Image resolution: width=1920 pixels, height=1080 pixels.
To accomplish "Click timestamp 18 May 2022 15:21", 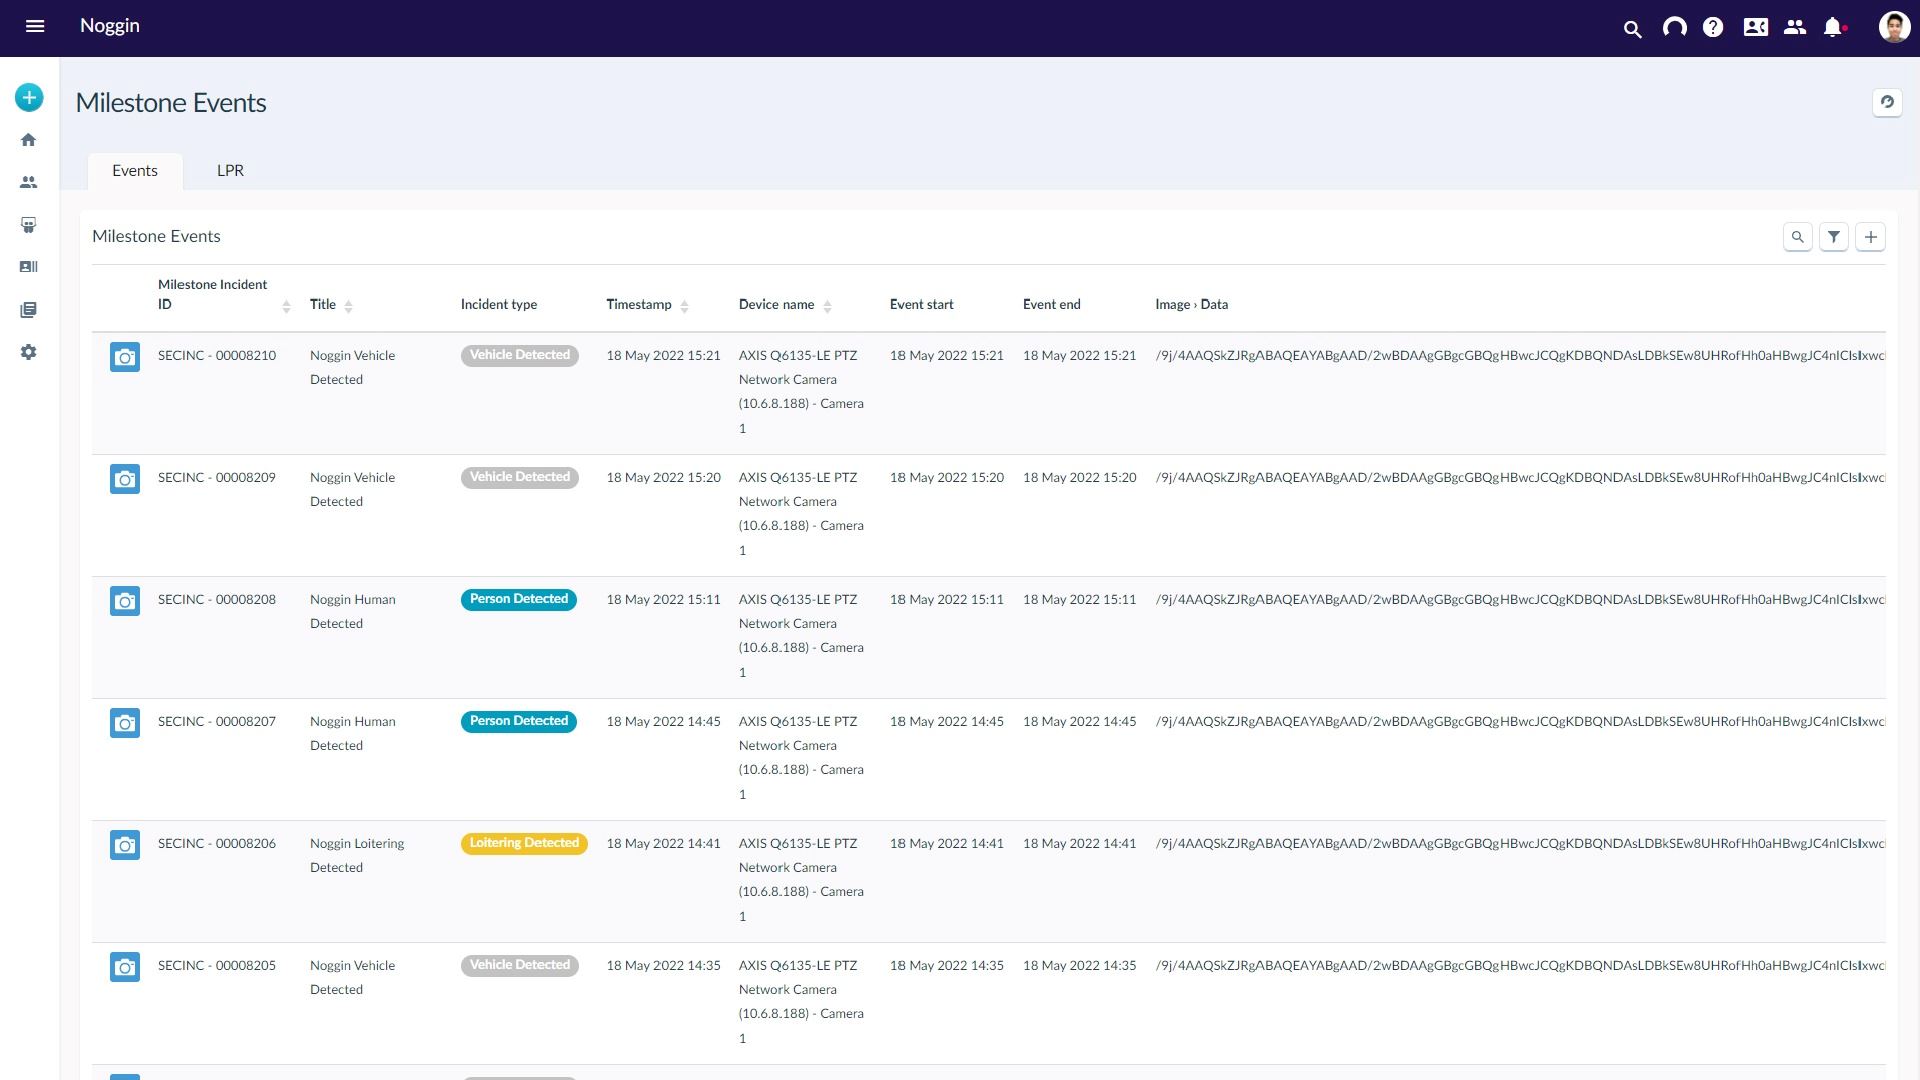I will 663,356.
